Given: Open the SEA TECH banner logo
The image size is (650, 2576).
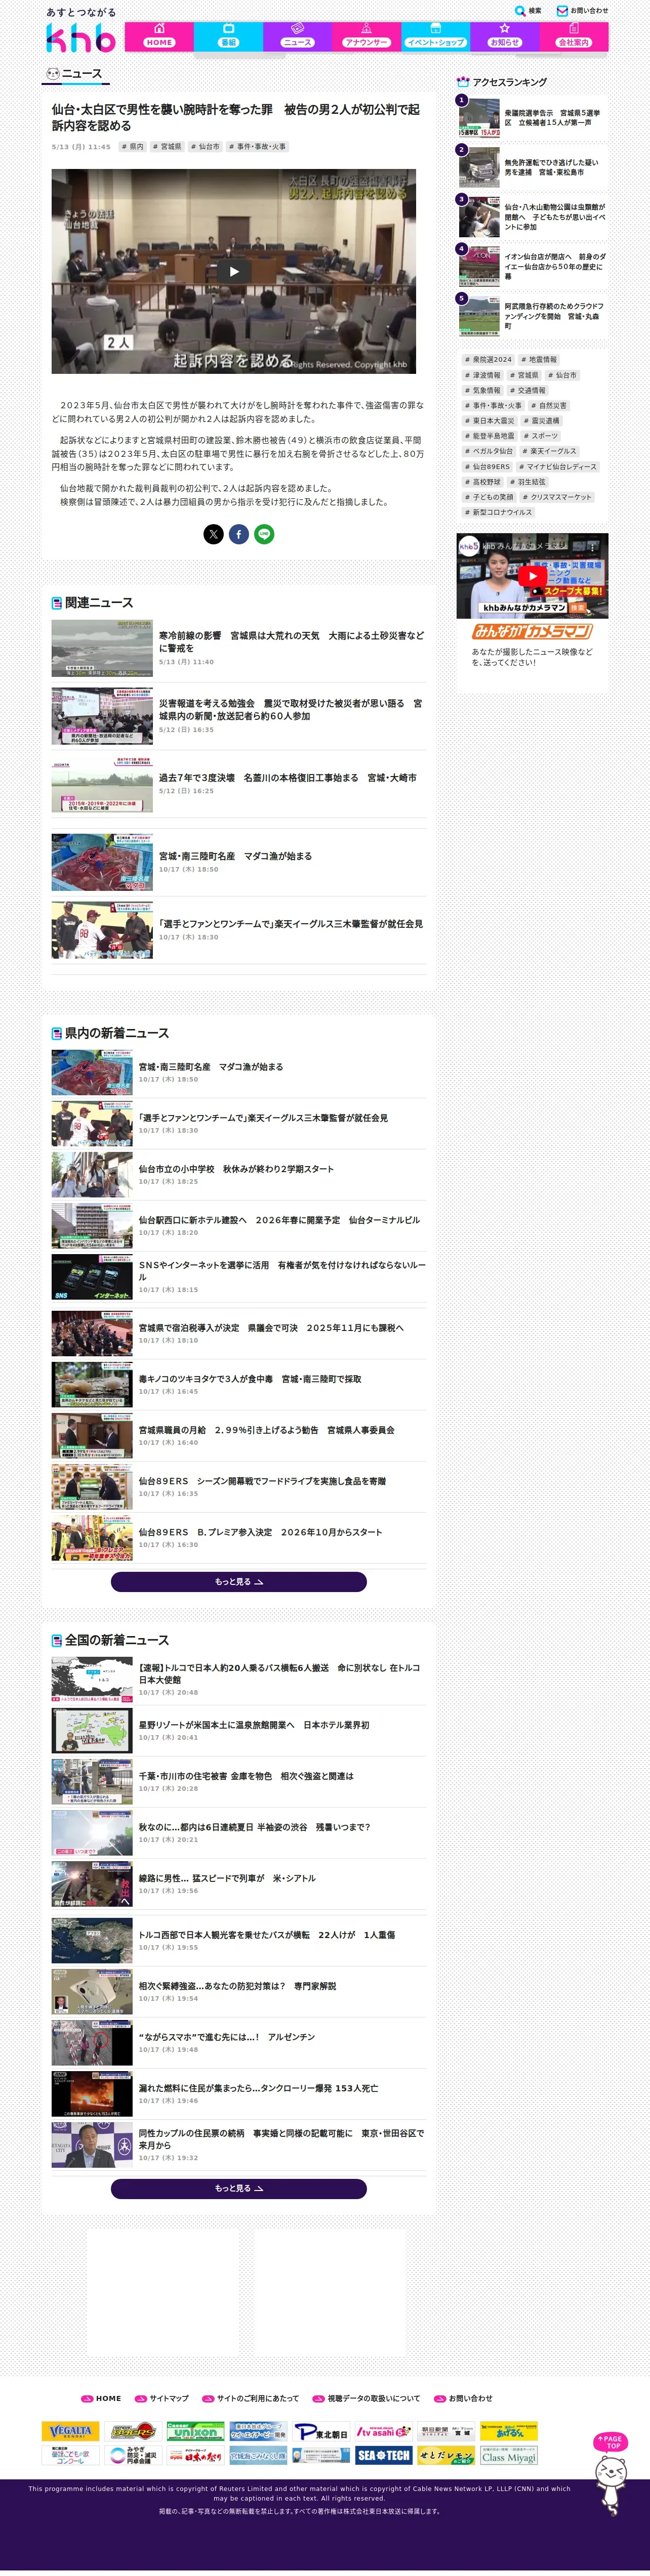Looking at the screenshot, I should [384, 2455].
